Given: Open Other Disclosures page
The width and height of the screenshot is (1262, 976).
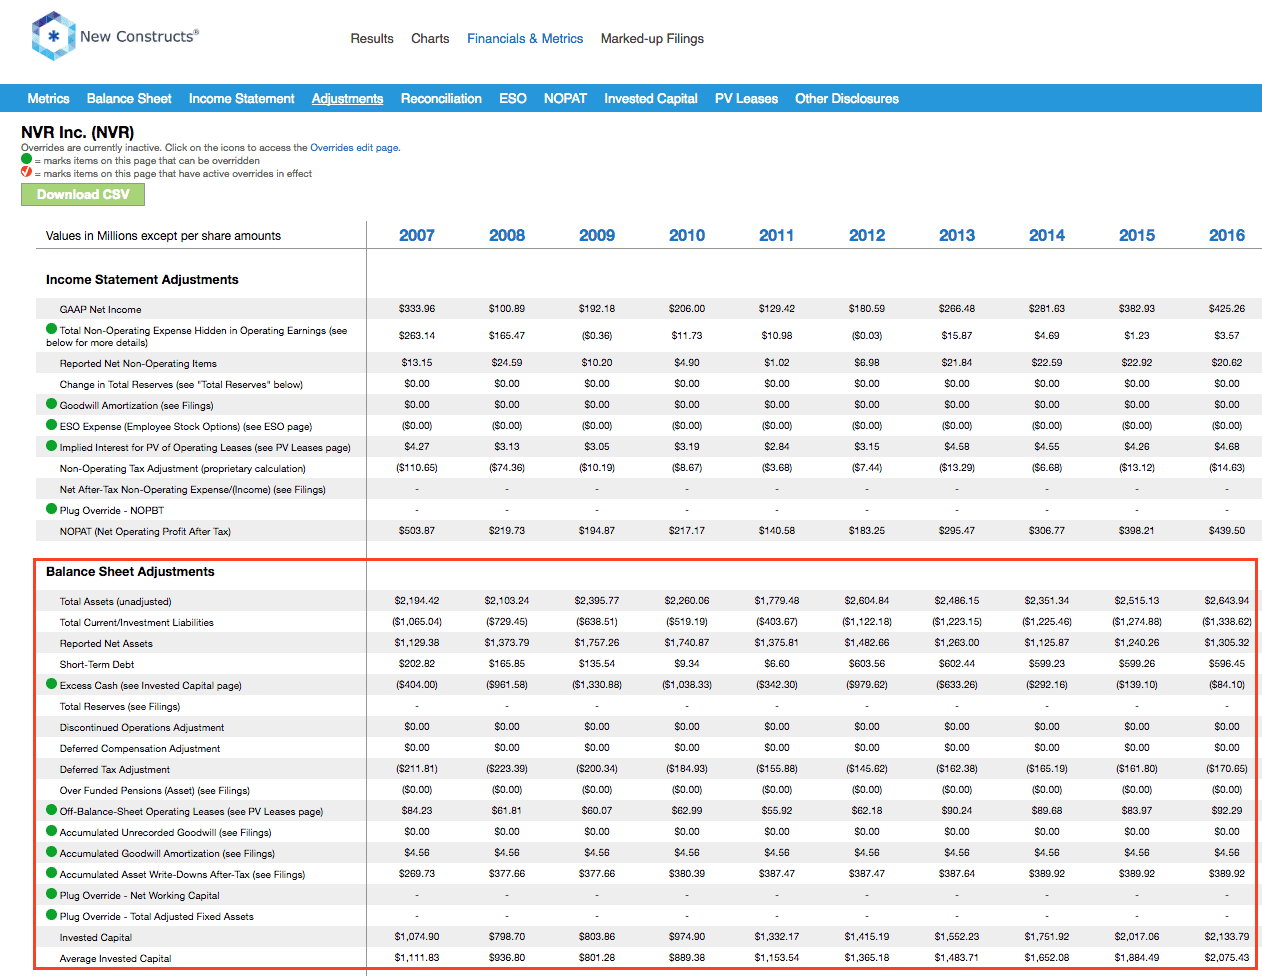Looking at the screenshot, I should click(x=847, y=98).
